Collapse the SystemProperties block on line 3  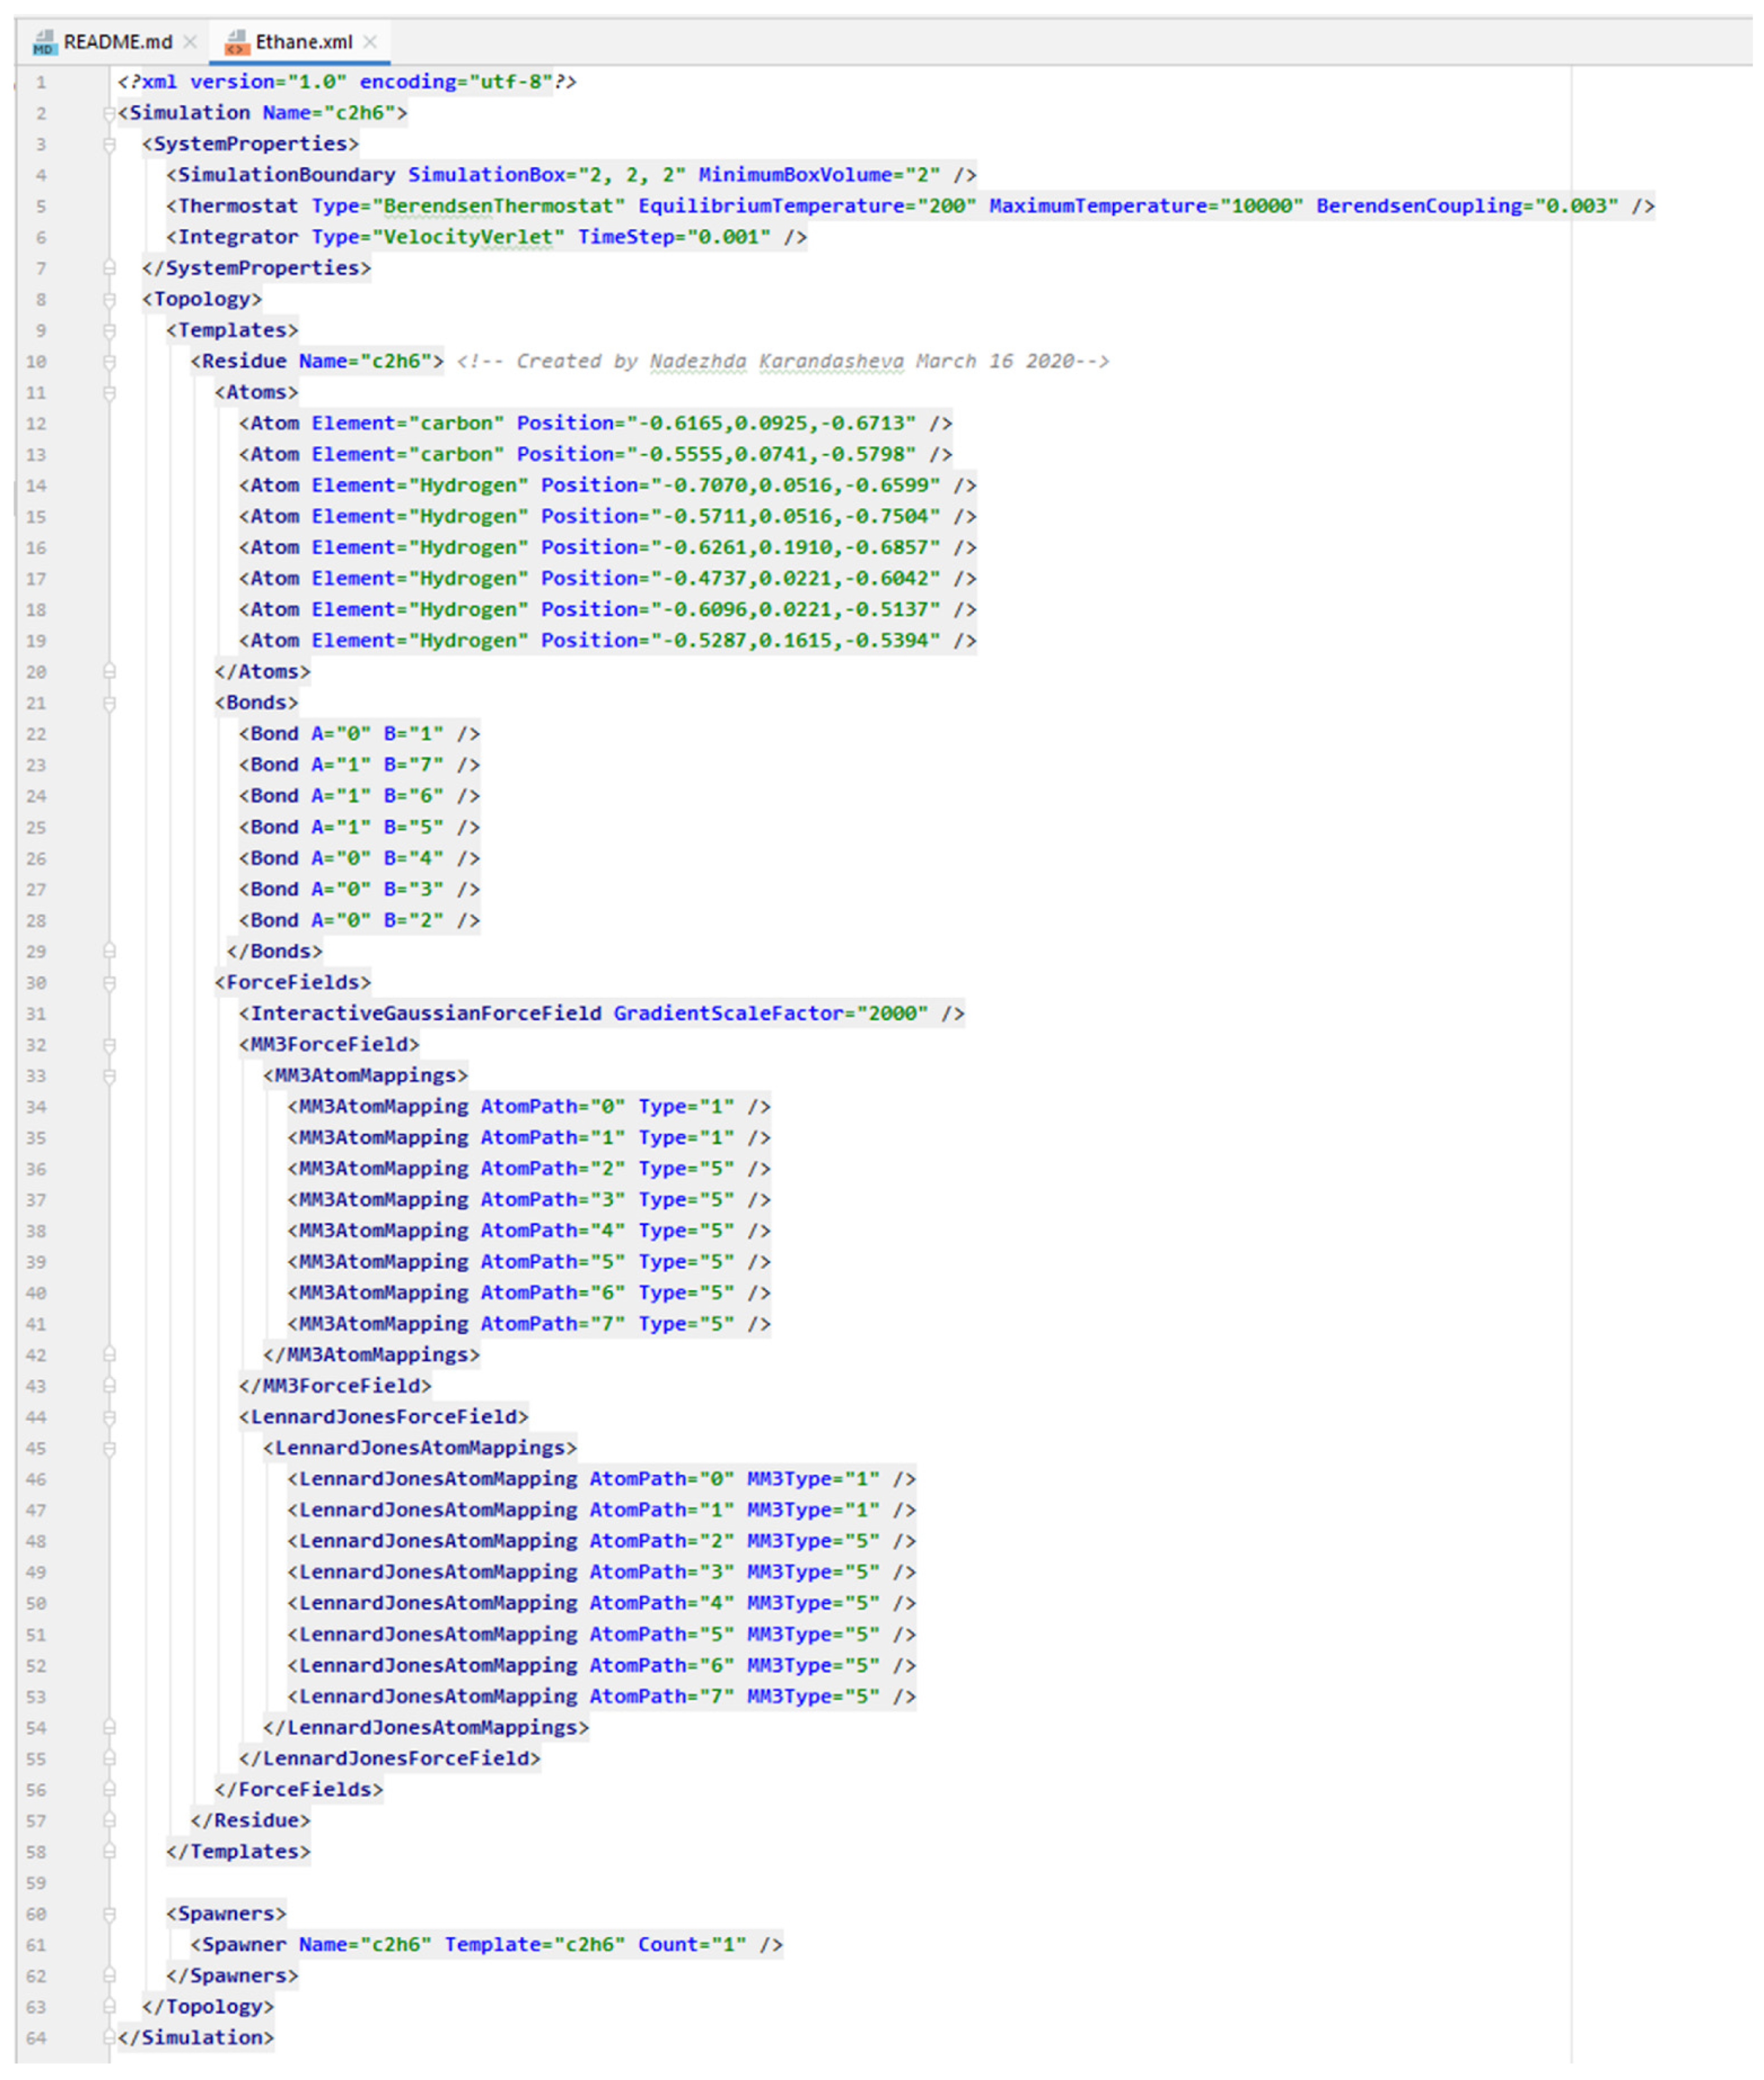(x=109, y=144)
